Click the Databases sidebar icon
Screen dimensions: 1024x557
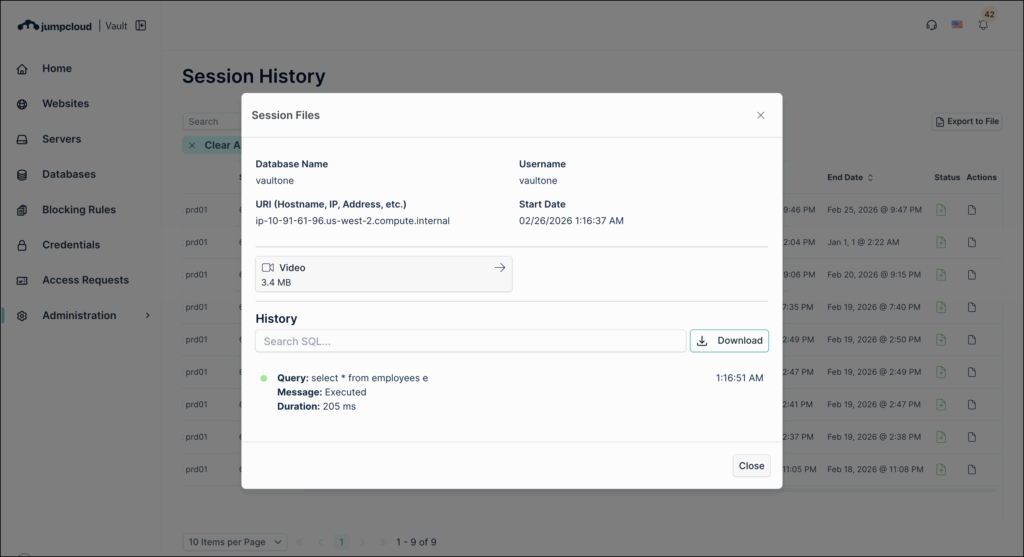pos(22,175)
